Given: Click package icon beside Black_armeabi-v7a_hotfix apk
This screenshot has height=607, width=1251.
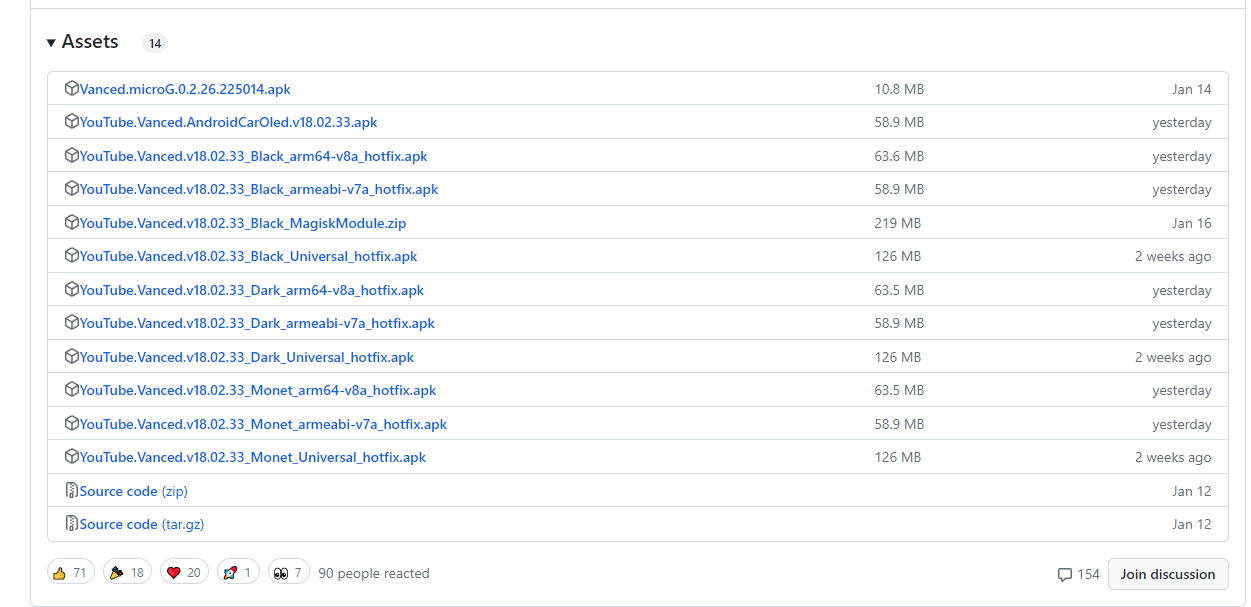Looking at the screenshot, I should pyautogui.click(x=72, y=189).
